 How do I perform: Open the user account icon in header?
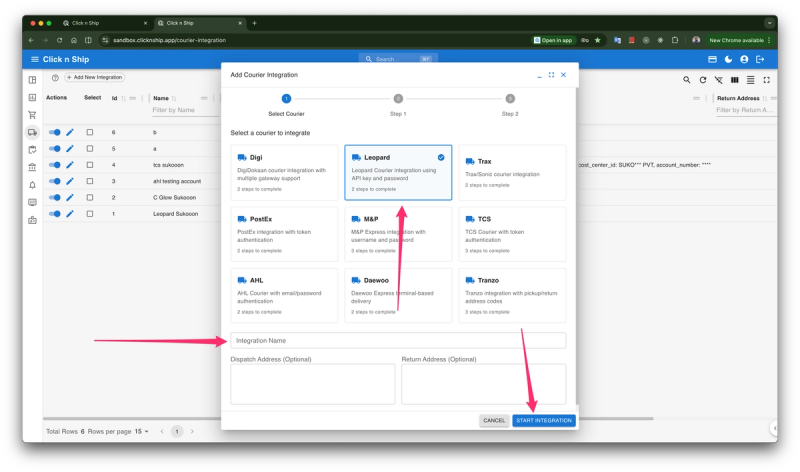click(x=744, y=59)
